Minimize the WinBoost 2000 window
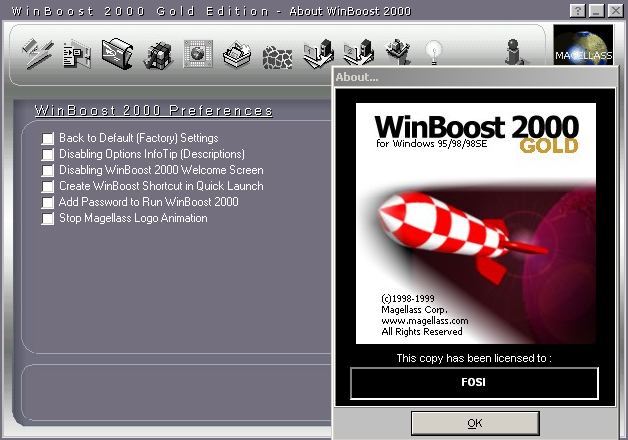 pos(596,10)
